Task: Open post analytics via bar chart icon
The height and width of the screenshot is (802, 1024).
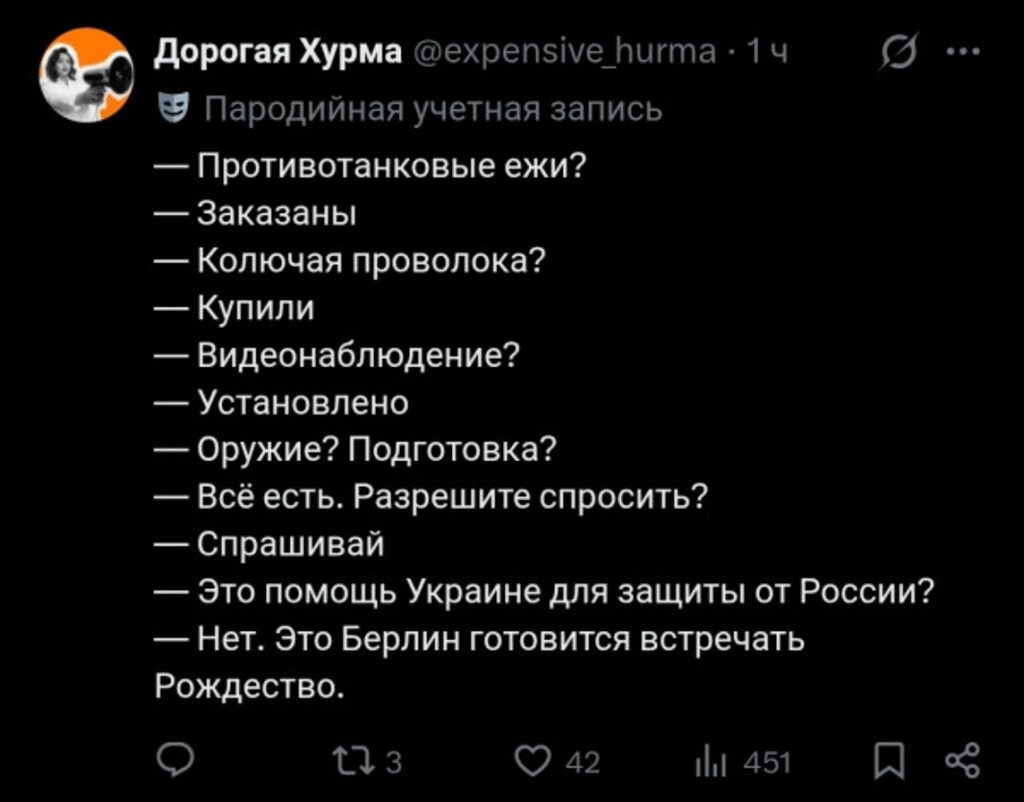Action: click(709, 764)
